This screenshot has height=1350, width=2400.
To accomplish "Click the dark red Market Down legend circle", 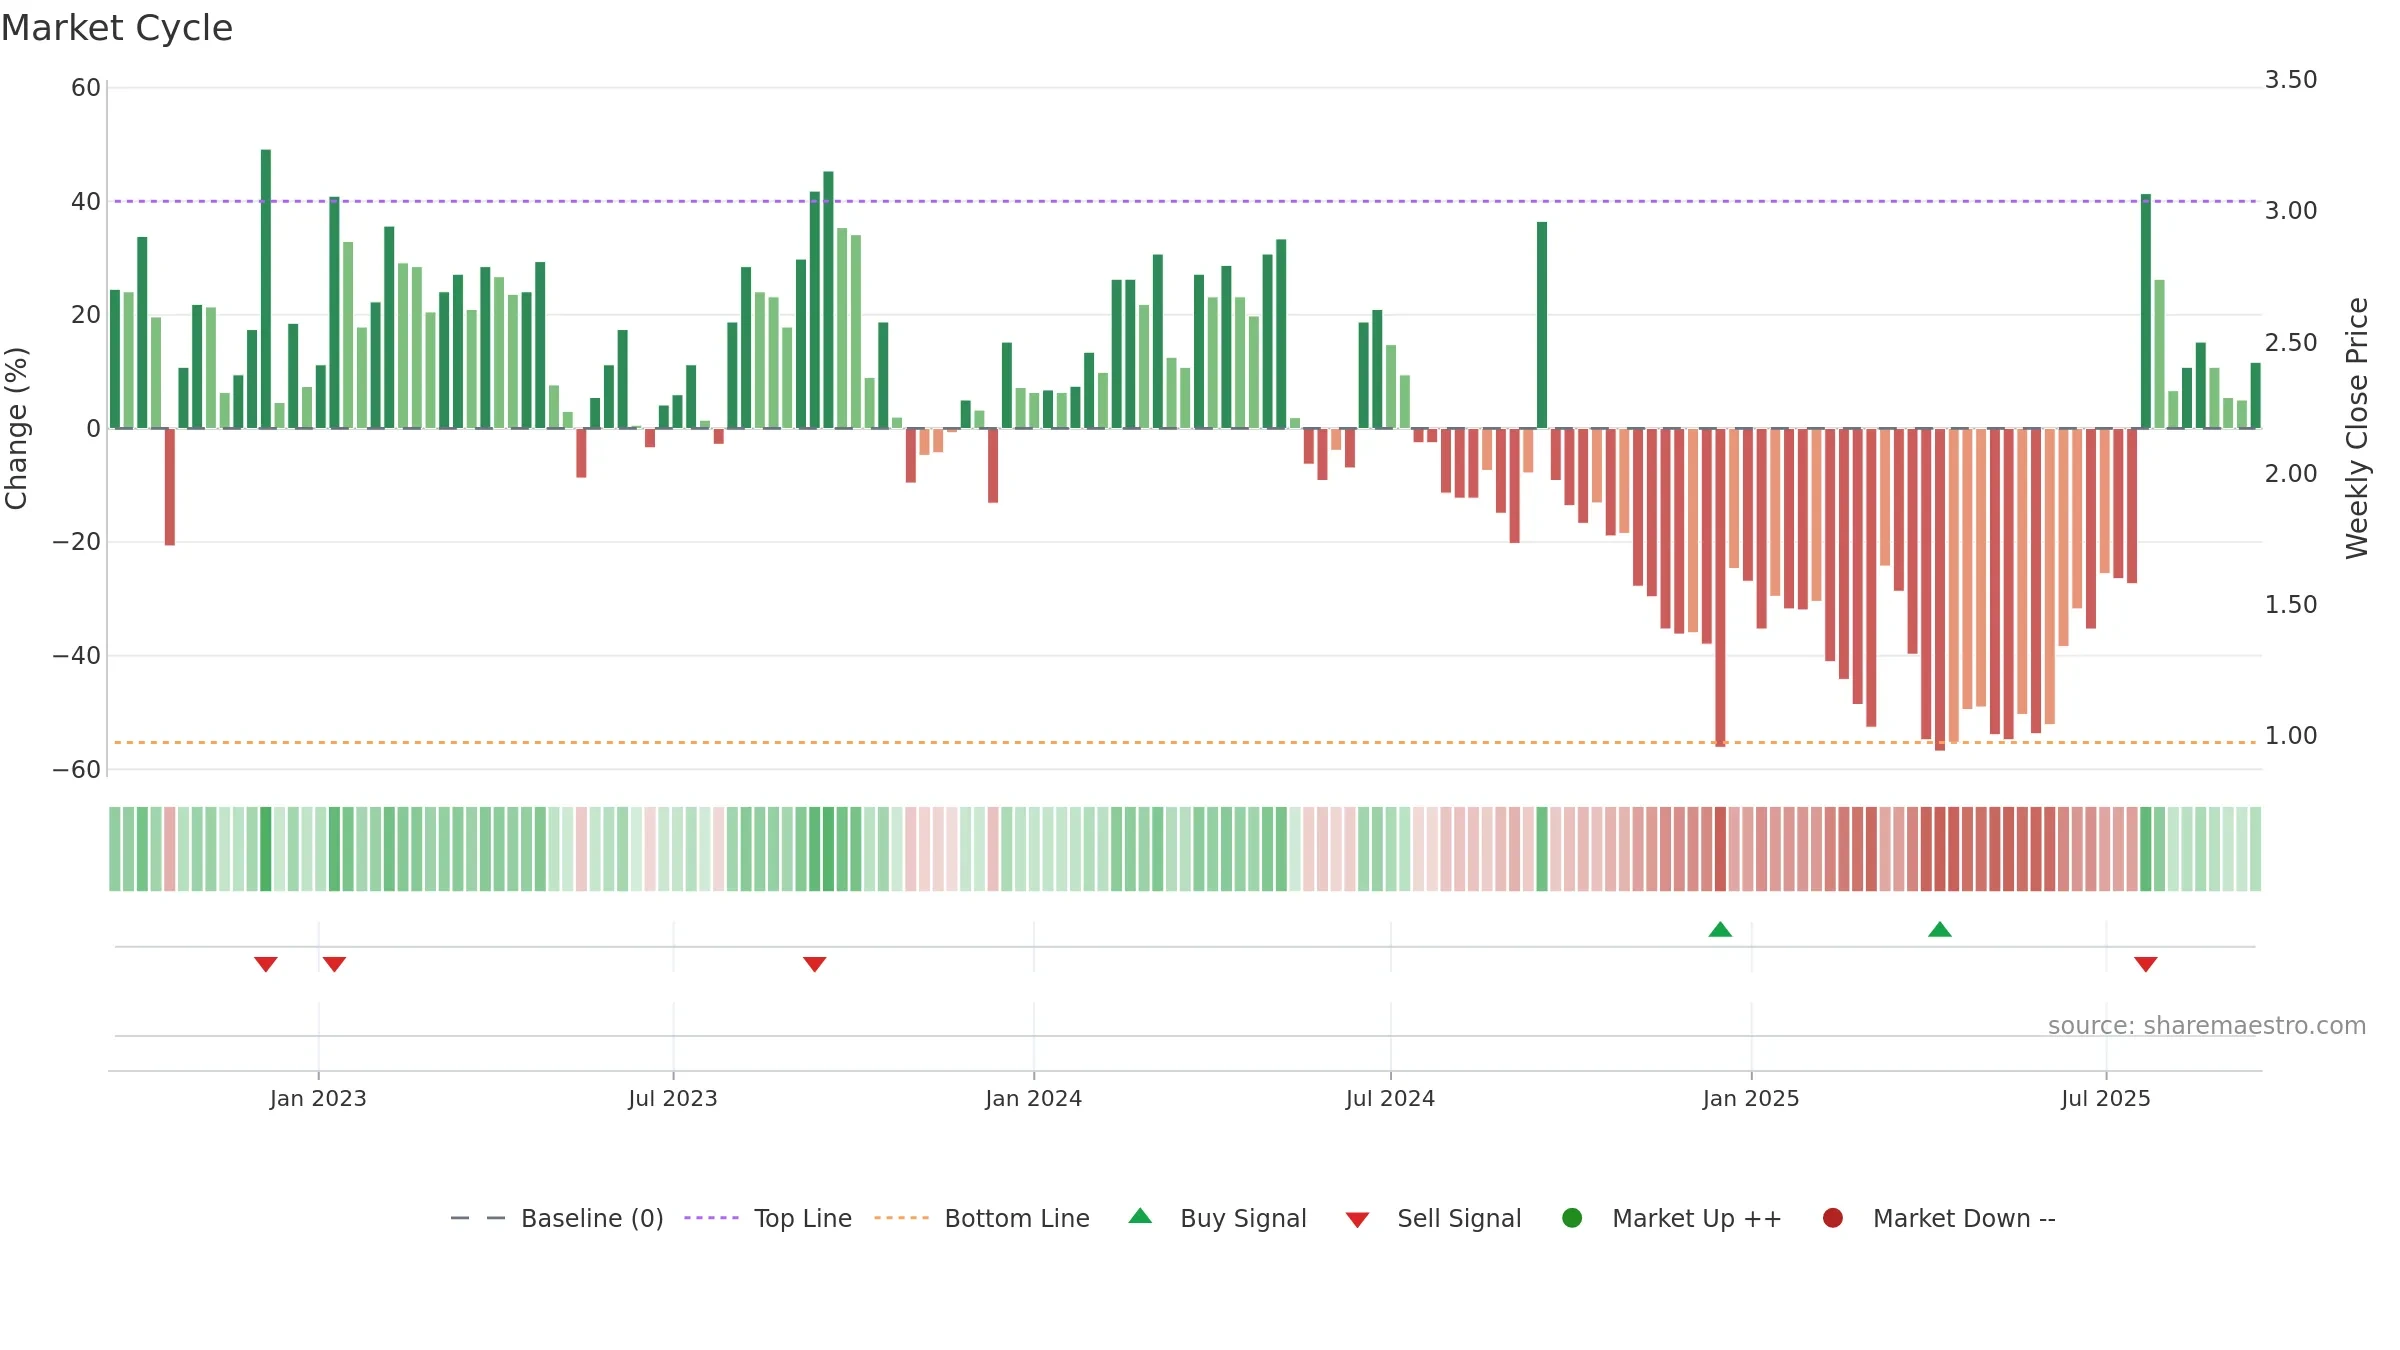I will (1833, 1218).
